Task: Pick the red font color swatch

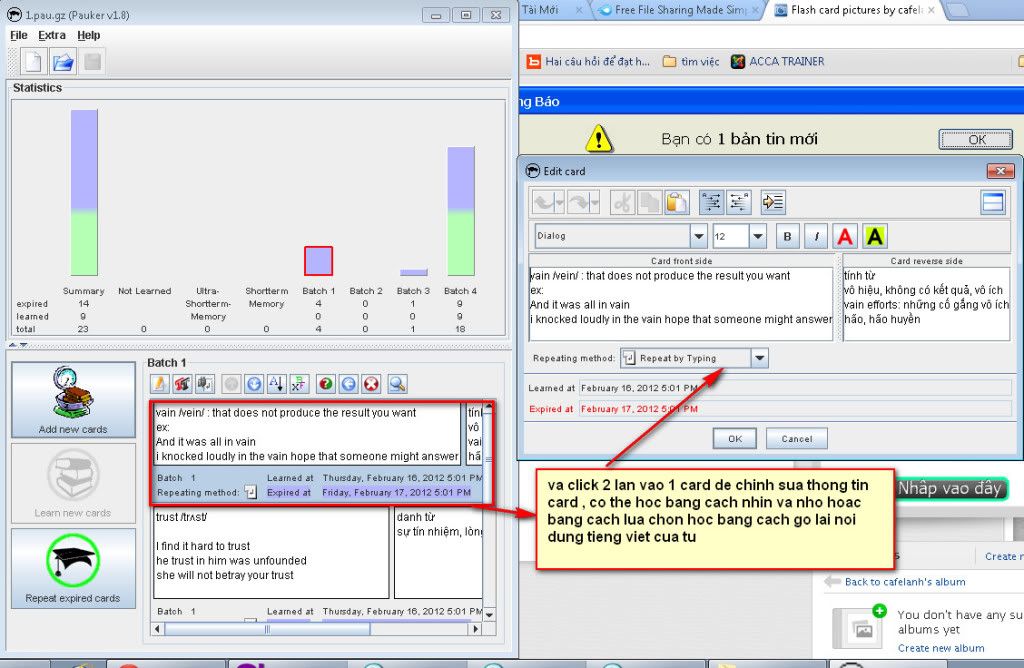Action: coord(845,237)
